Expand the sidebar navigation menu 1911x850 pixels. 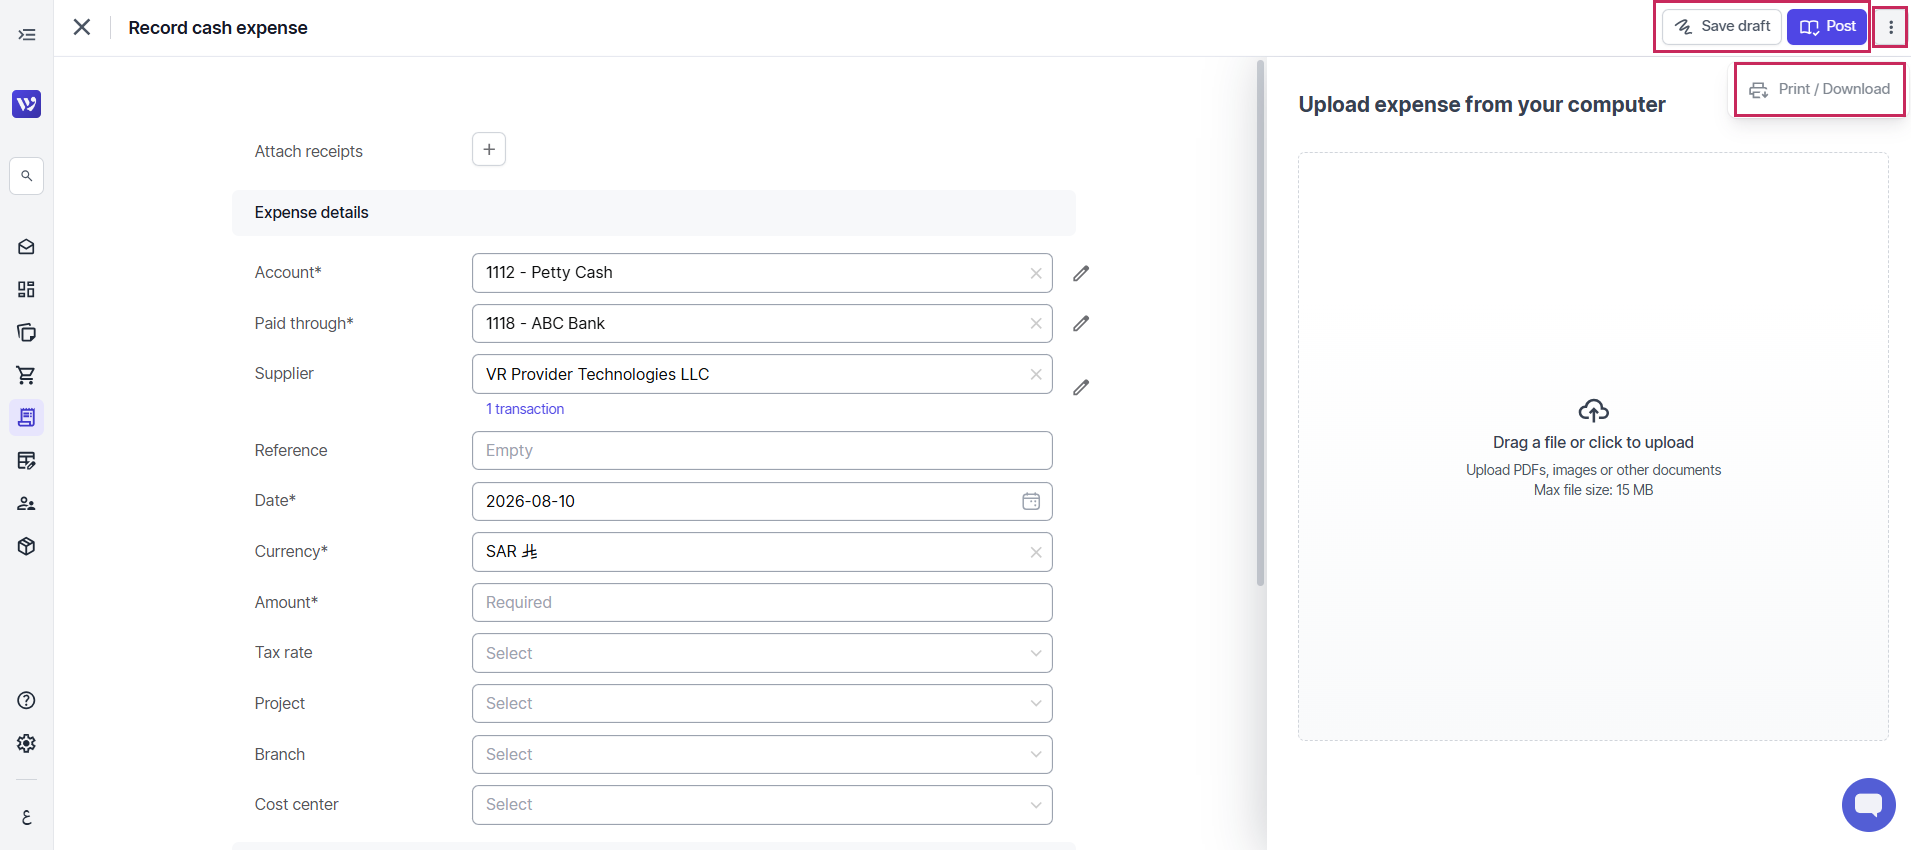pos(27,35)
